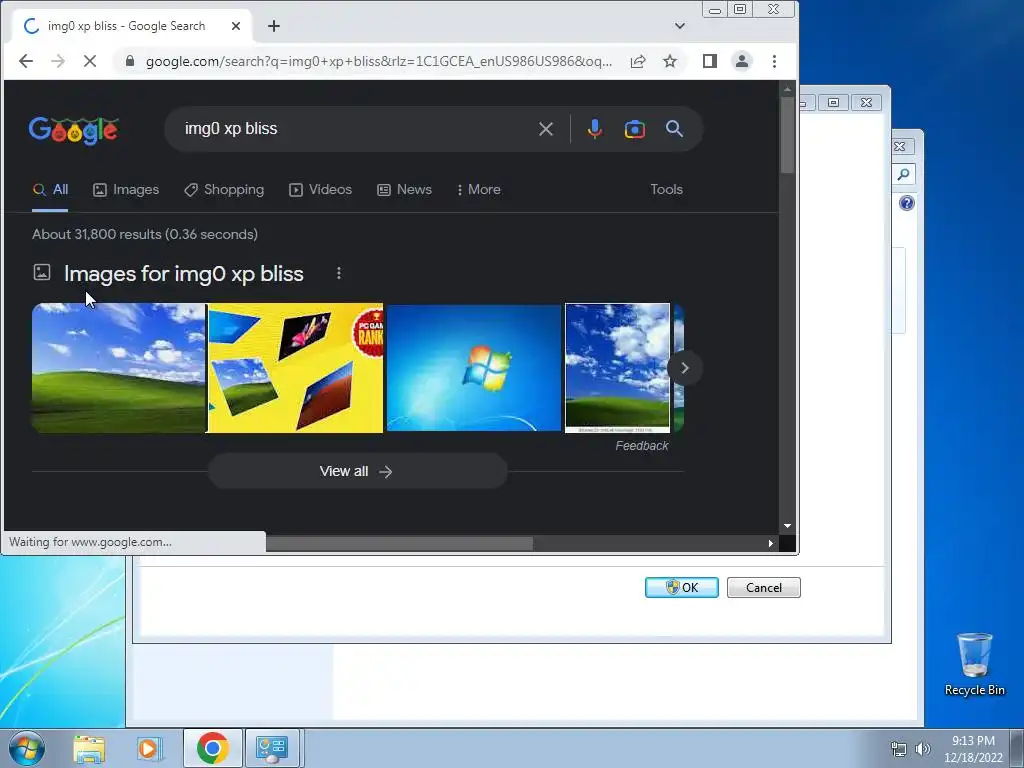Clear the Google search box
The width and height of the screenshot is (1024, 768).
pos(546,129)
